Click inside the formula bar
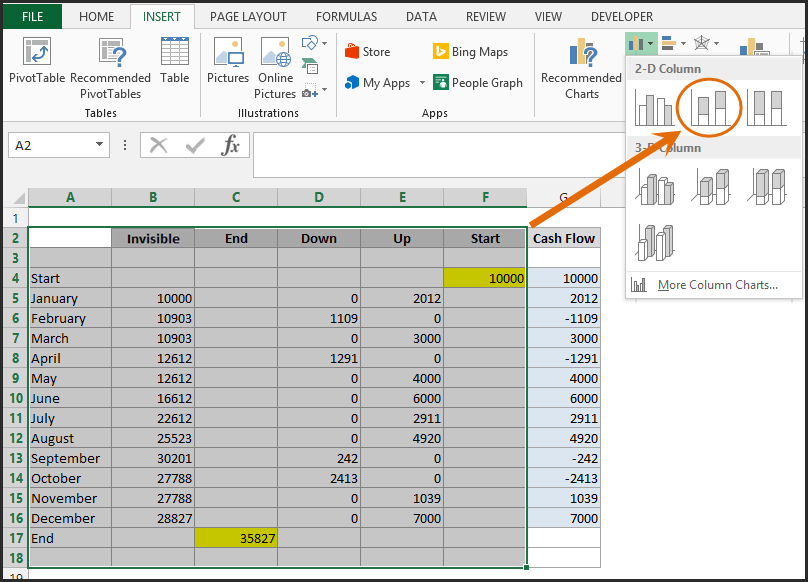The height and width of the screenshot is (582, 808). click(439, 155)
